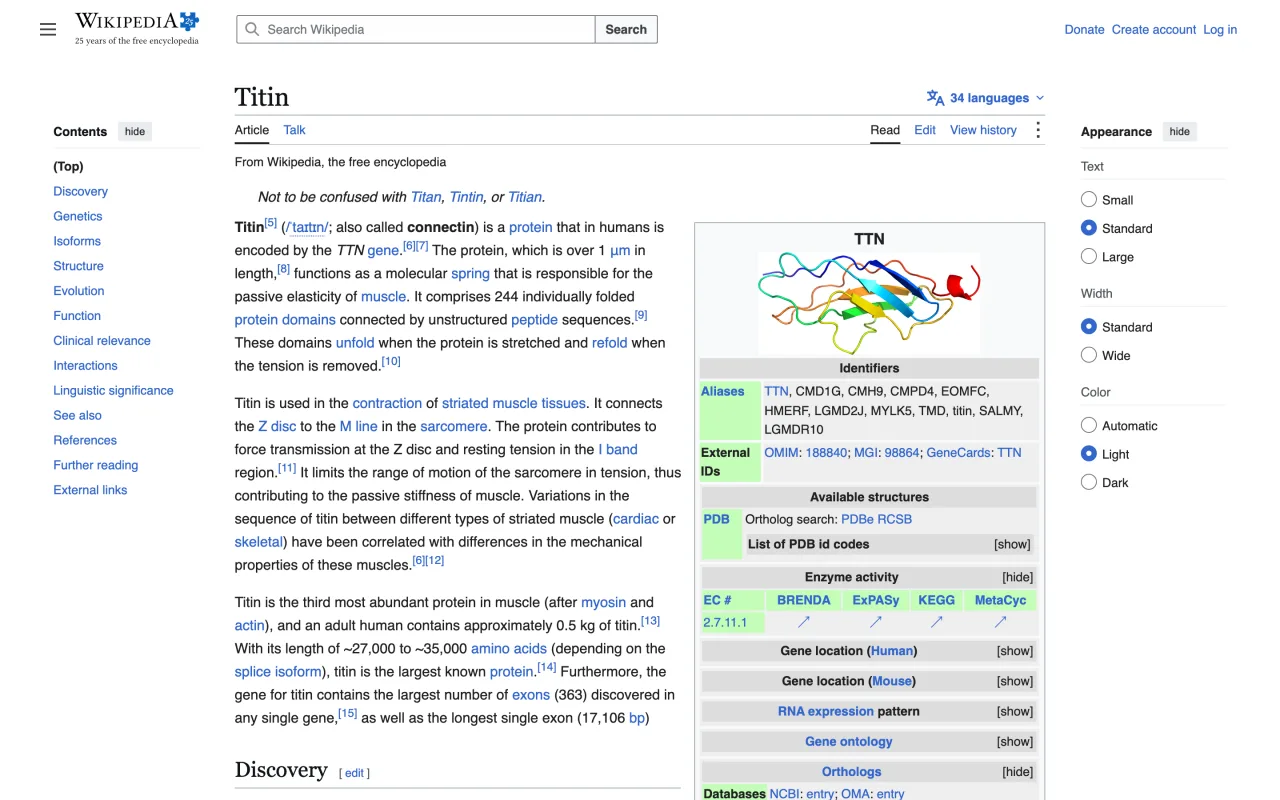Click the magnifier icon in search box

point(253,29)
